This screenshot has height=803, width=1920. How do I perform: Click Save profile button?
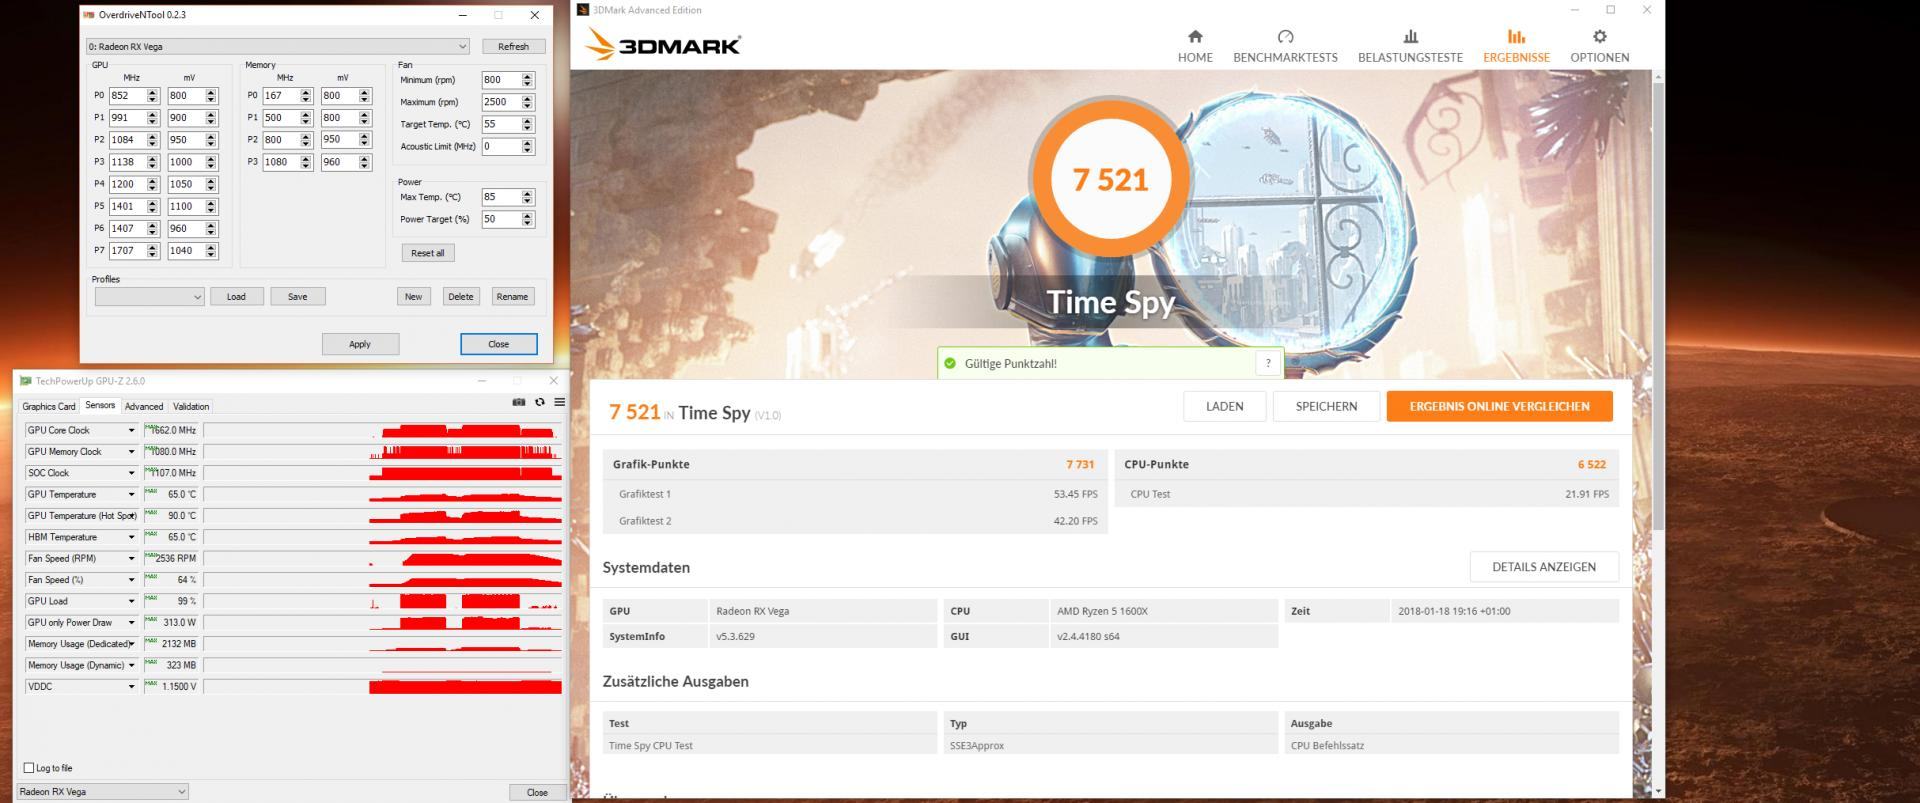click(x=298, y=296)
